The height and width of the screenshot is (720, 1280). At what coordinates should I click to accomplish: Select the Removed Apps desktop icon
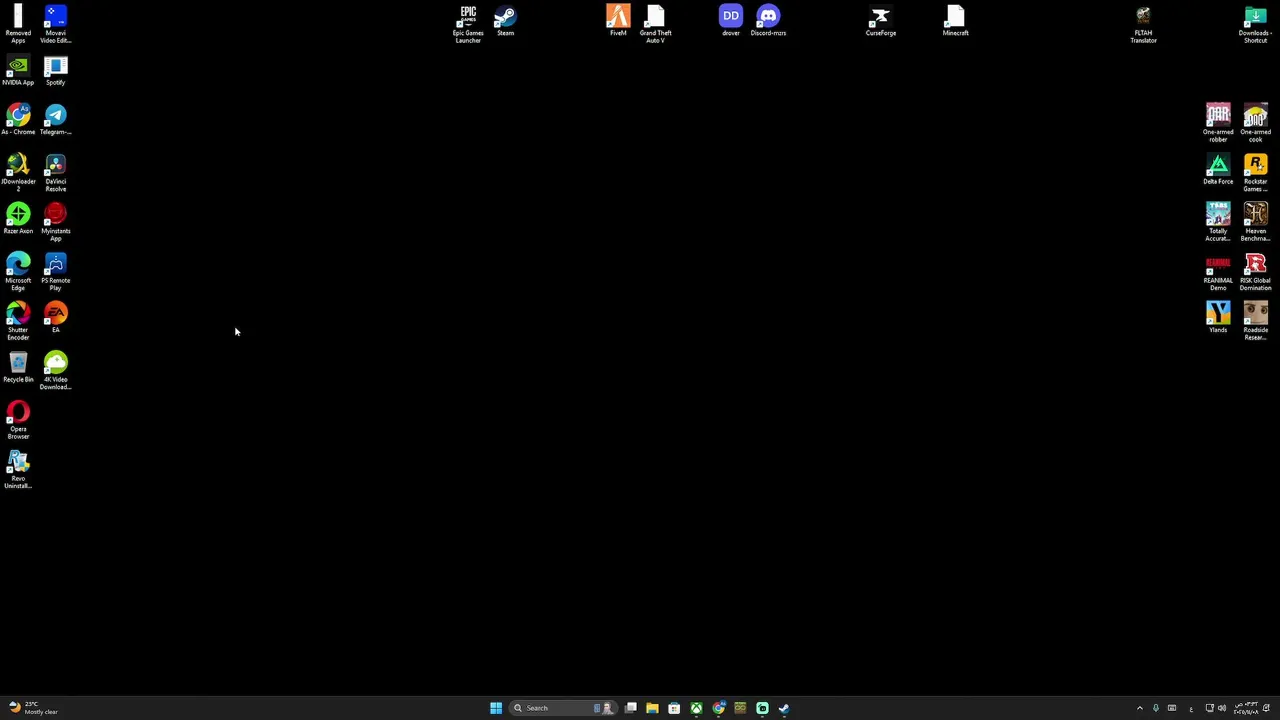coord(18,24)
